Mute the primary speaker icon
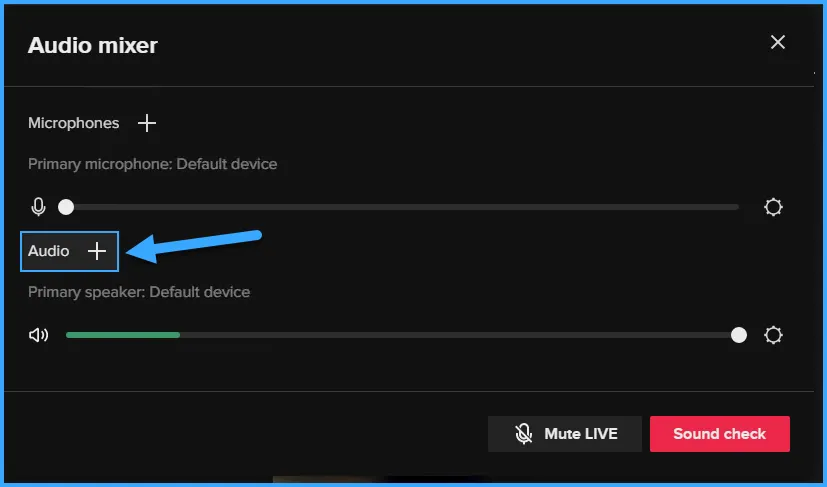Screen dimensions: 827x487 tap(38, 335)
